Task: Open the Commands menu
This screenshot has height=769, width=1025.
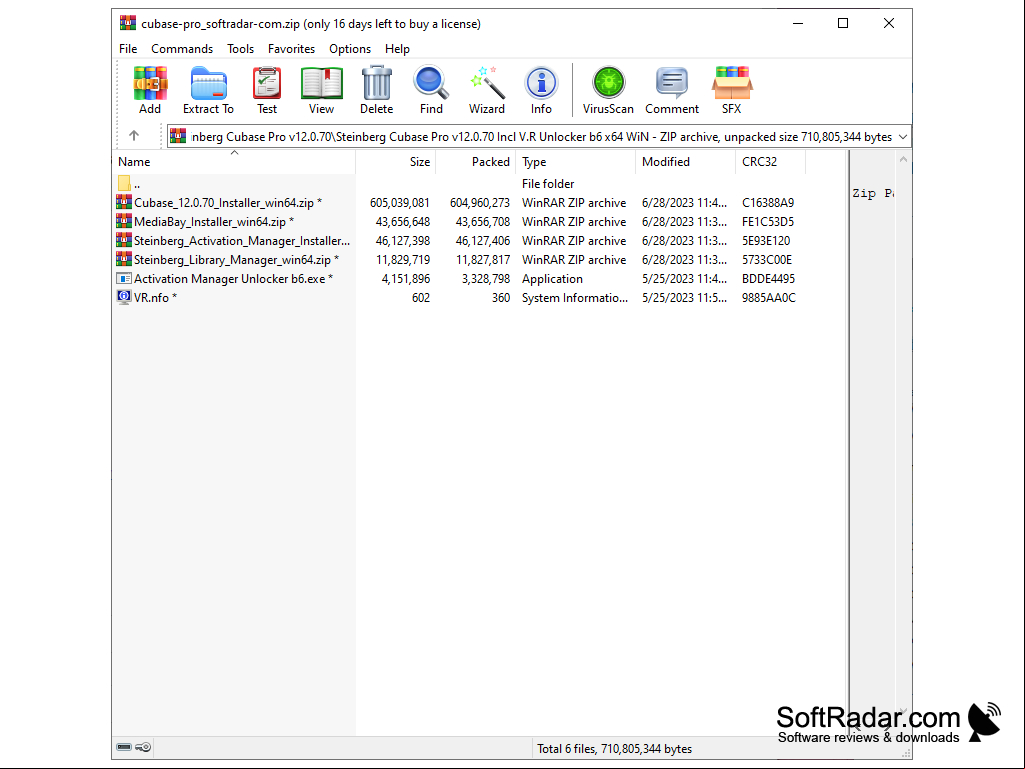Action: [x=182, y=49]
